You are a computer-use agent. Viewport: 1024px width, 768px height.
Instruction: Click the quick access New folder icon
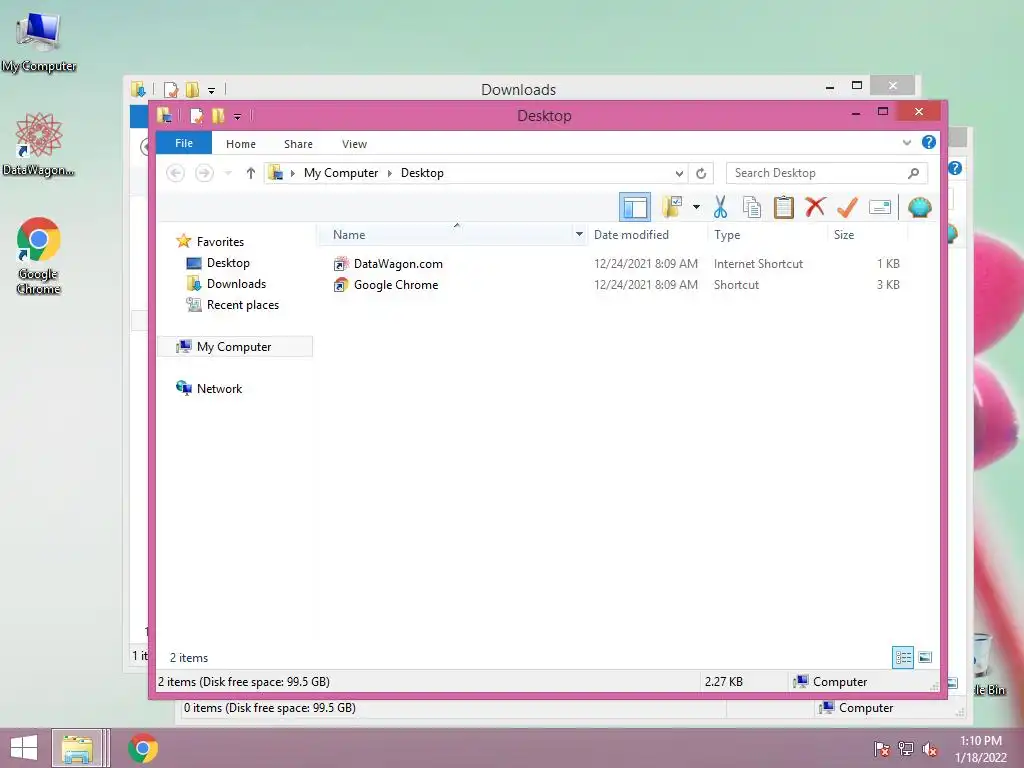[218, 116]
